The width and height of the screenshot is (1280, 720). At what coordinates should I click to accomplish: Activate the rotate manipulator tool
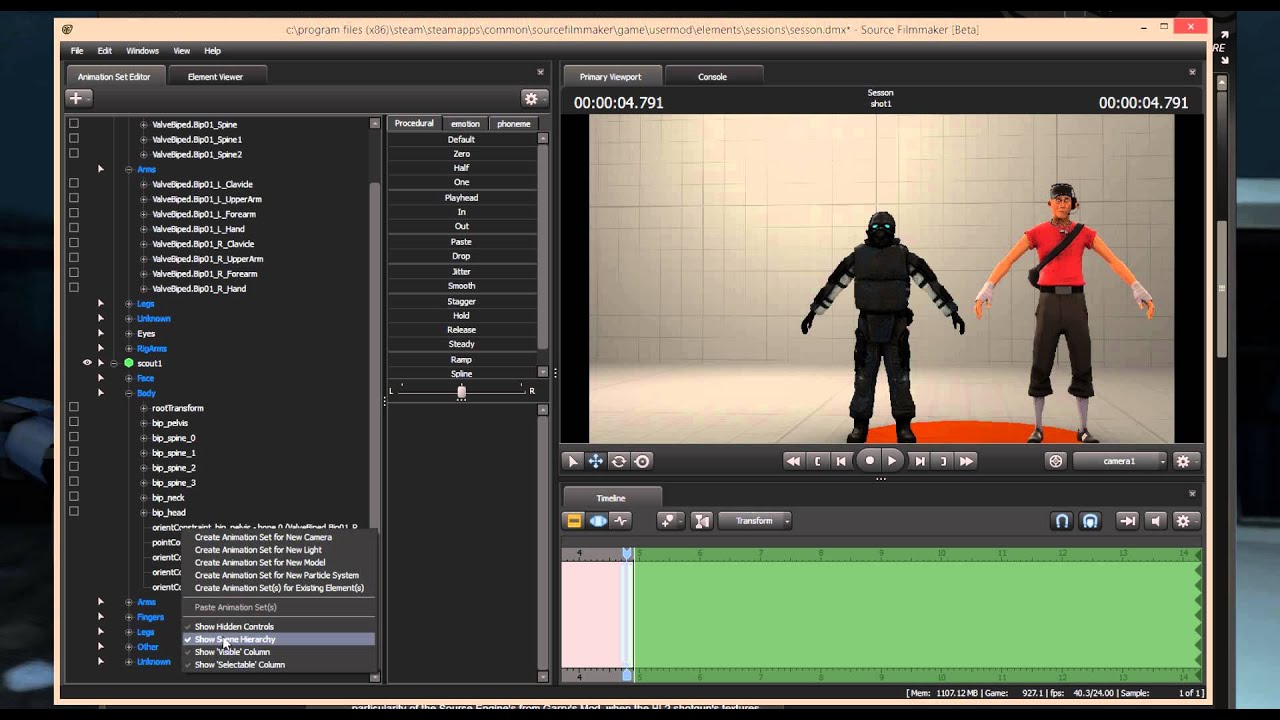pyautogui.click(x=619, y=461)
